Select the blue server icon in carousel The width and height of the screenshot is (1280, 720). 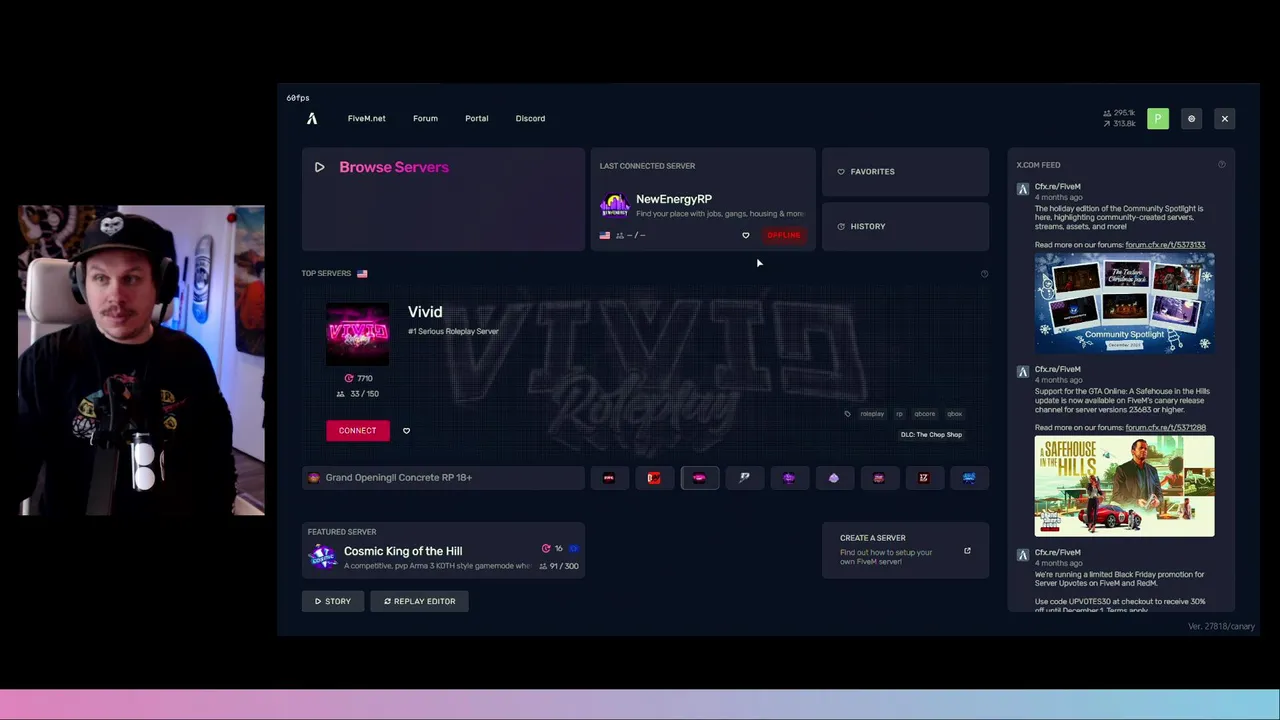(x=969, y=478)
